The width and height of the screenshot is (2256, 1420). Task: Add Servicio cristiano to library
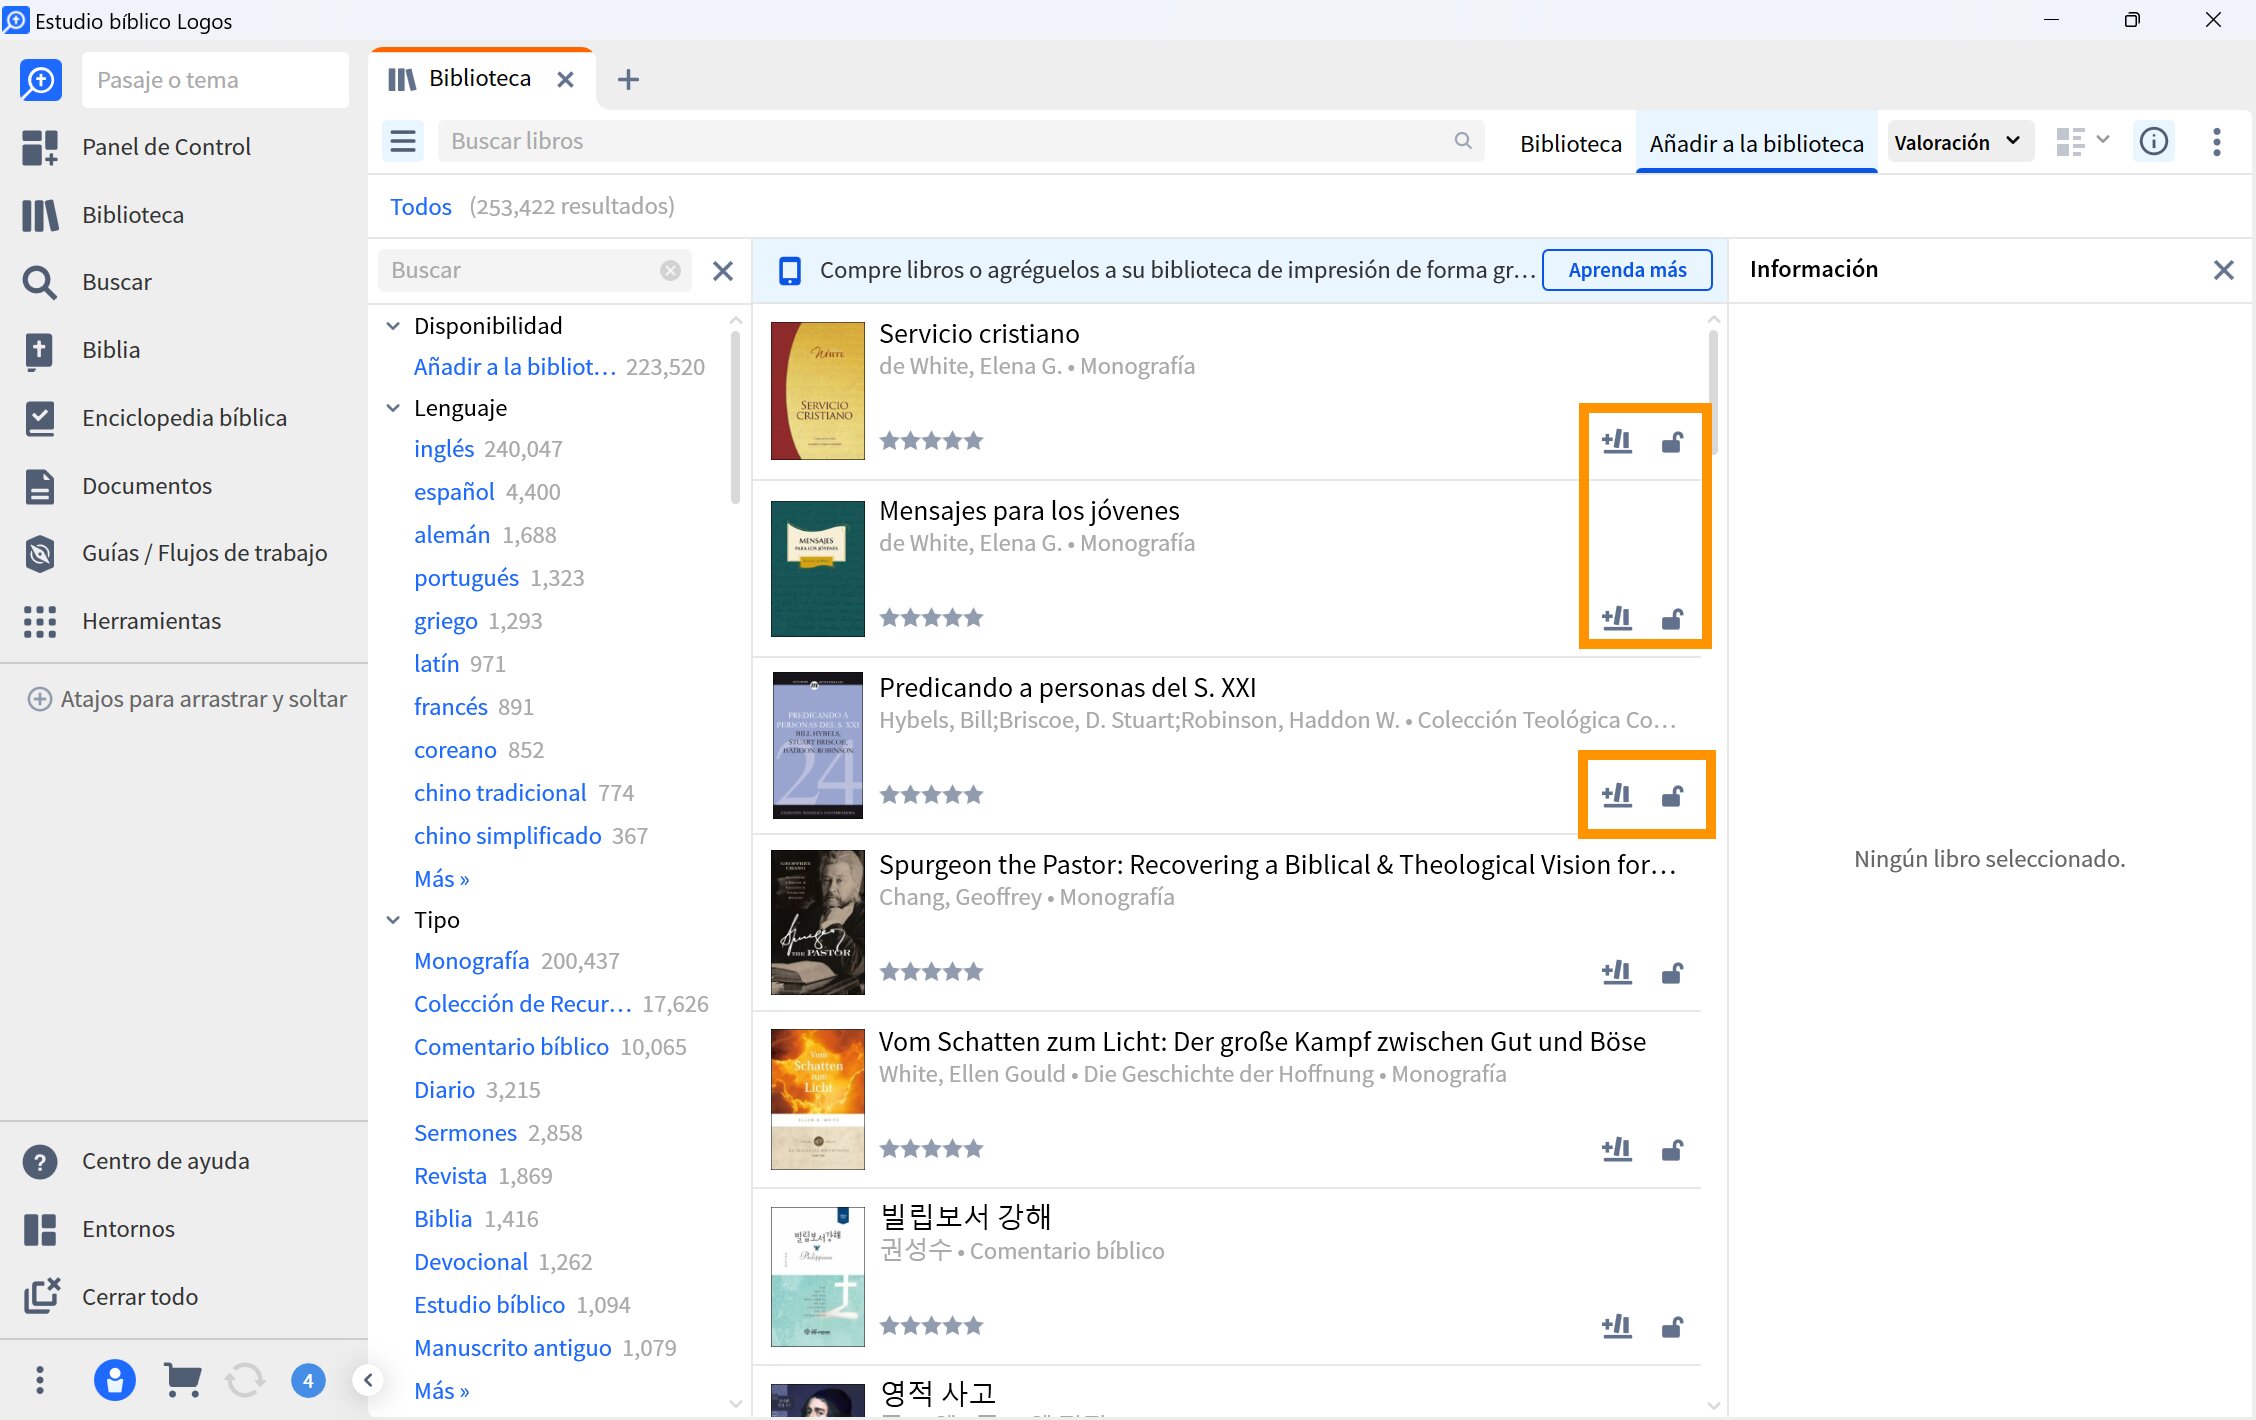pos(1617,441)
